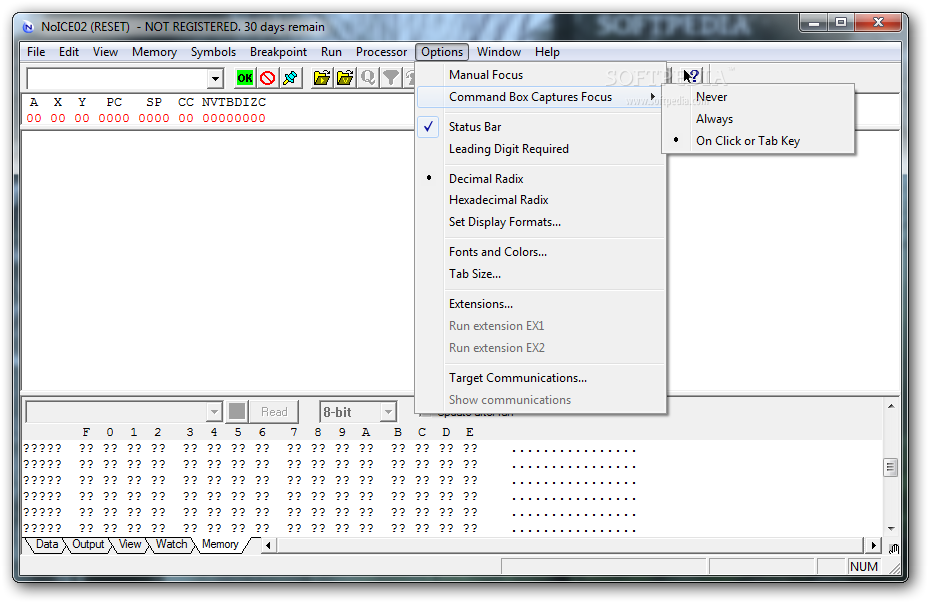Open the Breakpoint menu

tap(278, 52)
